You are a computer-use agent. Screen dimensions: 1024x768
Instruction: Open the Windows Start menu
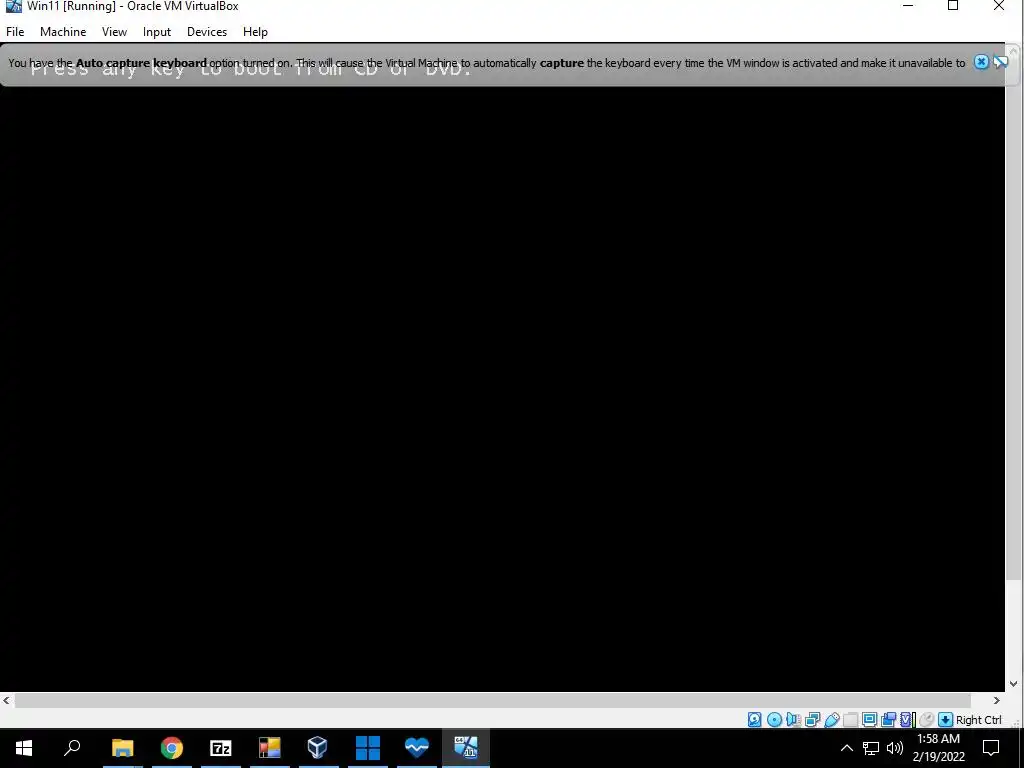point(24,748)
